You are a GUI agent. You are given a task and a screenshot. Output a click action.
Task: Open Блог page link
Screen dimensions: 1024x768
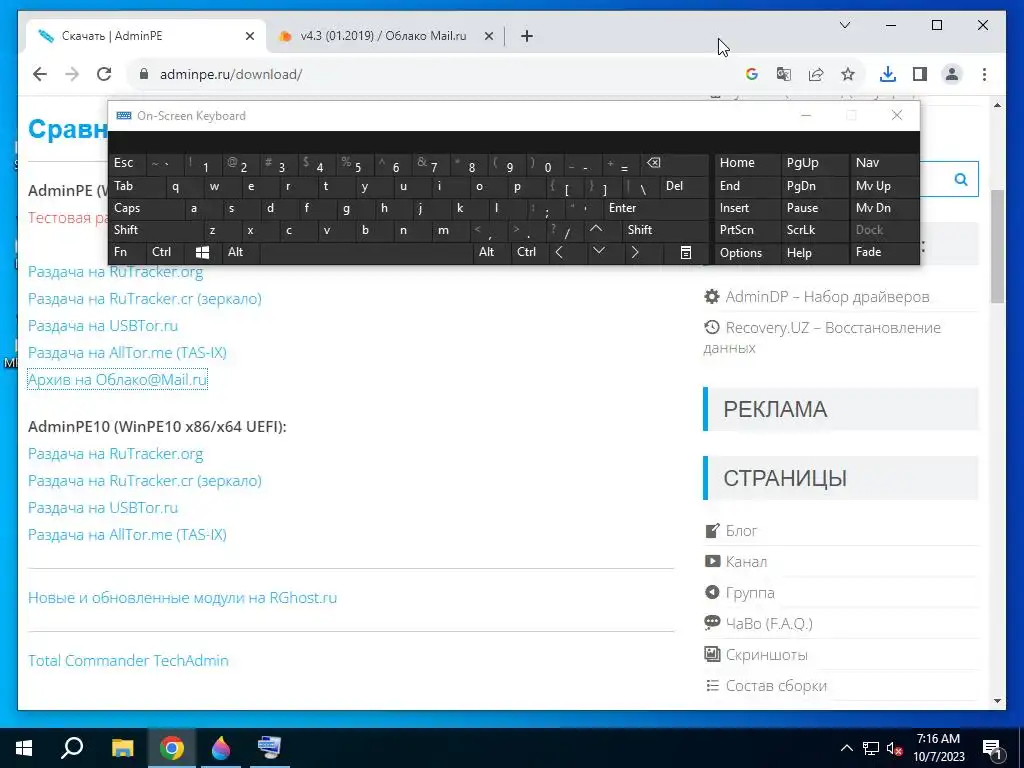(x=741, y=530)
